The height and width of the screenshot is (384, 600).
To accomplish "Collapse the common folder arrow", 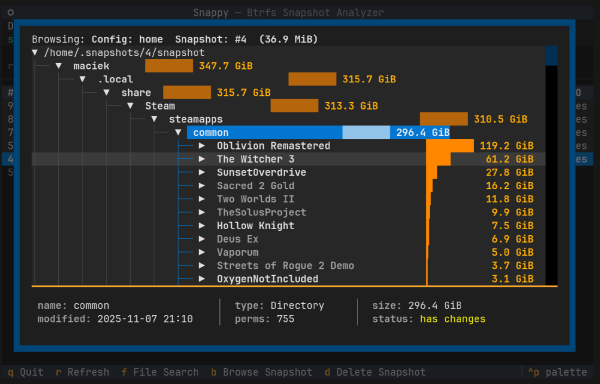I will 178,132.
